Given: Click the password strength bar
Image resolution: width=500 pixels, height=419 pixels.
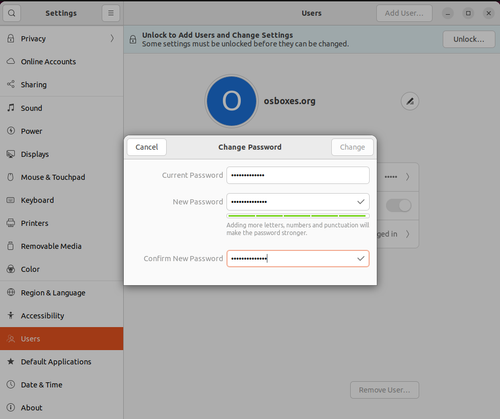Looking at the screenshot, I should pos(298,216).
